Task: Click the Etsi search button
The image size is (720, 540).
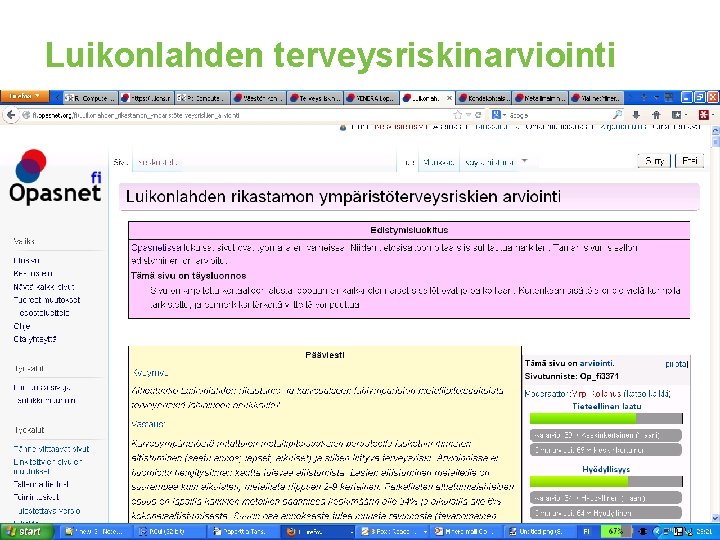Action: (x=689, y=161)
